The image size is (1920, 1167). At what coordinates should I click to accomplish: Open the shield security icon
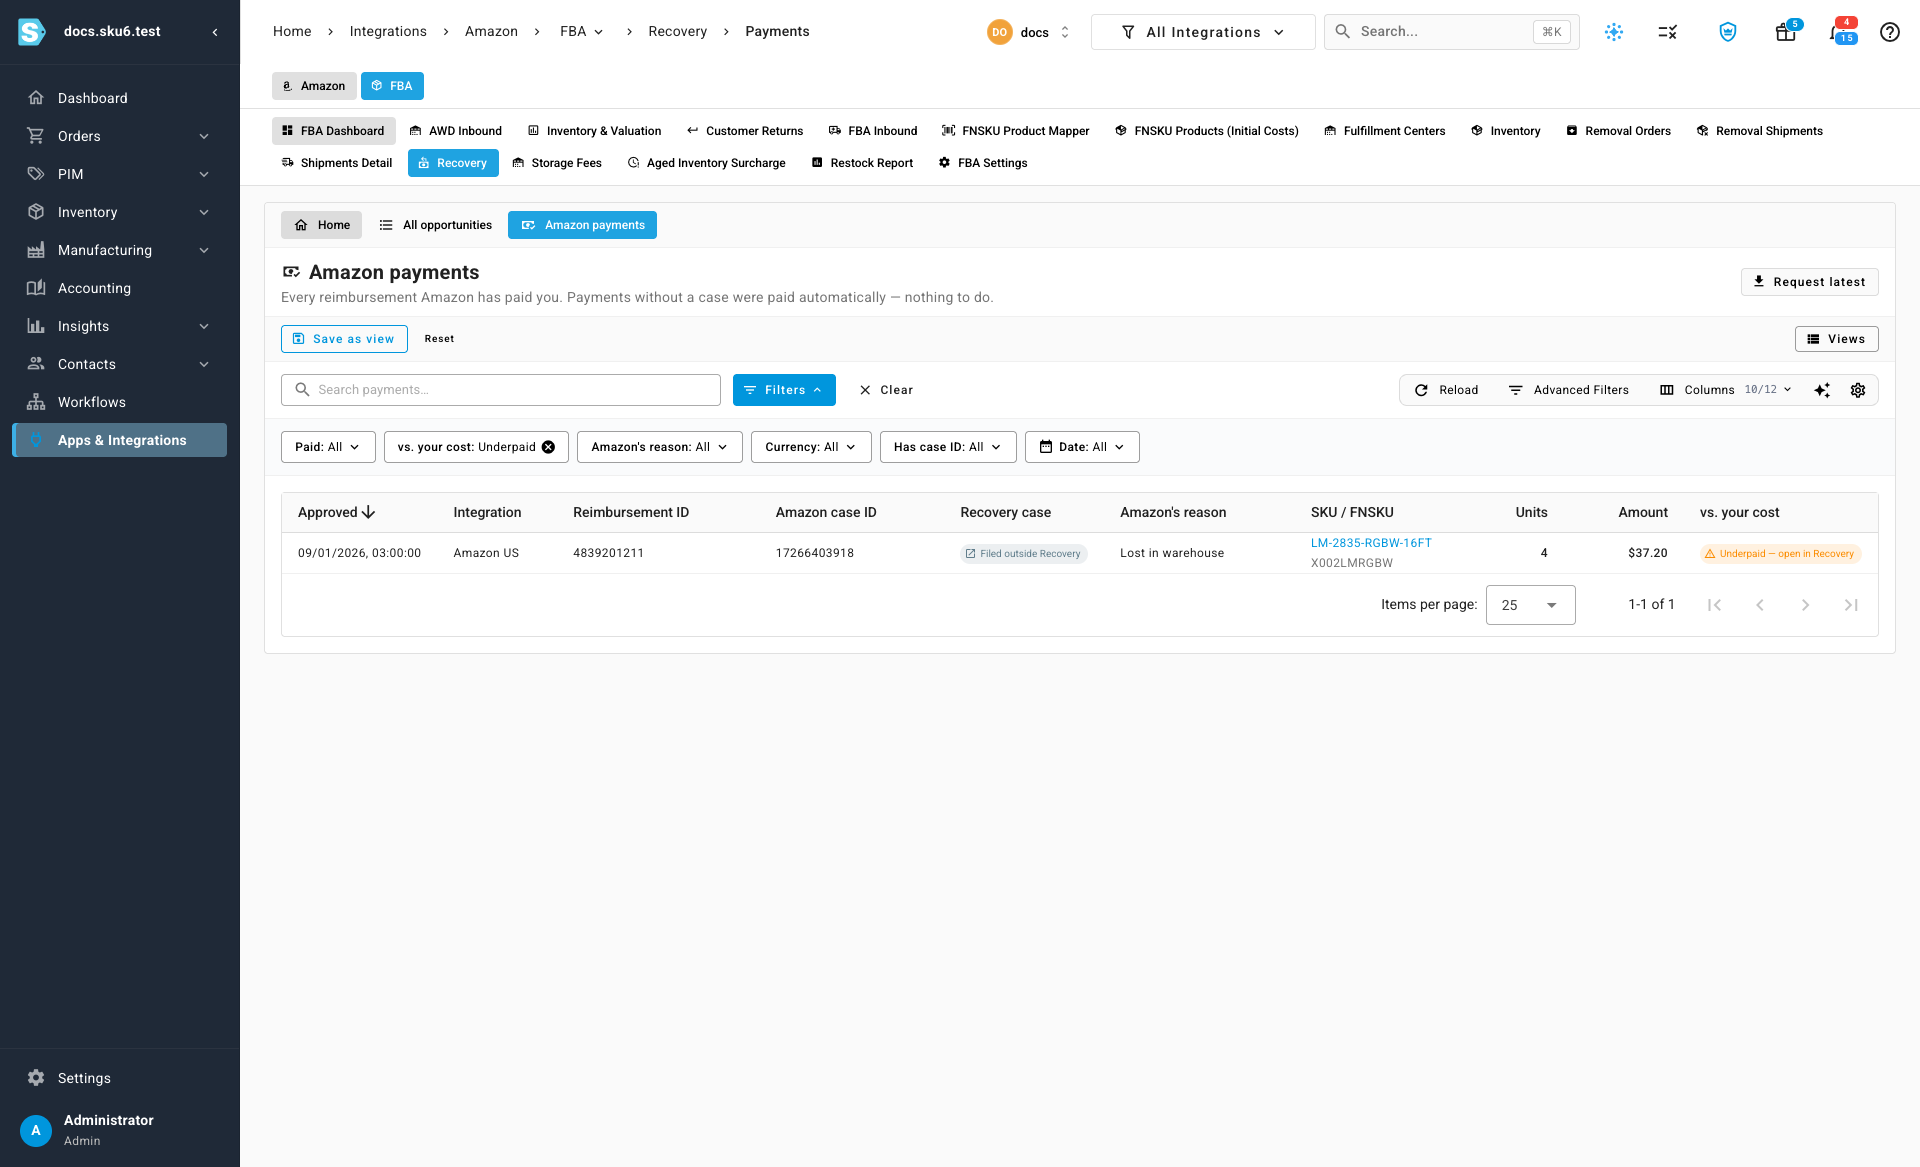pyautogui.click(x=1727, y=32)
